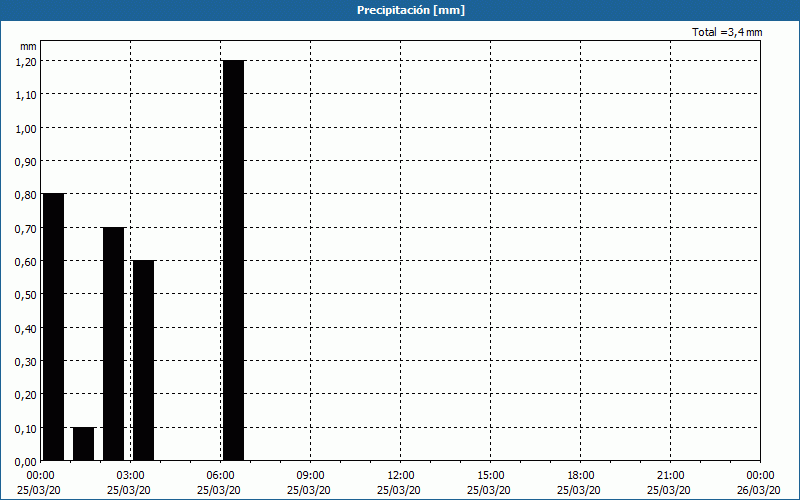Click the 18:00 time axis label
The image size is (800, 500).
581,476
